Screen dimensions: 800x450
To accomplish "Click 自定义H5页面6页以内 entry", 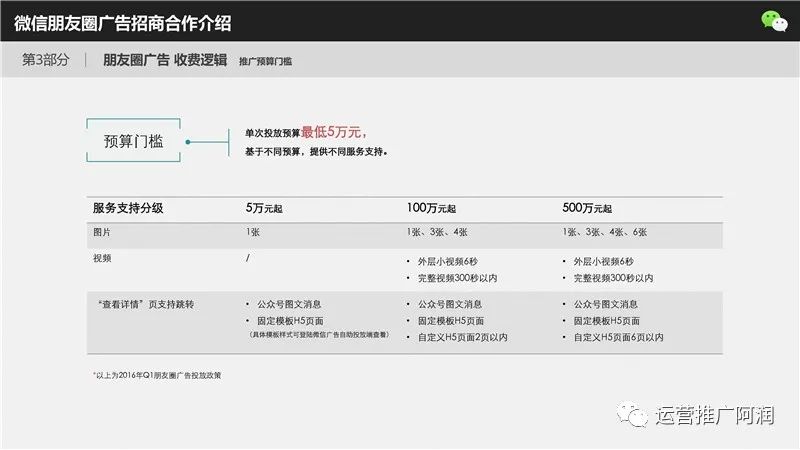I will pos(618,337).
